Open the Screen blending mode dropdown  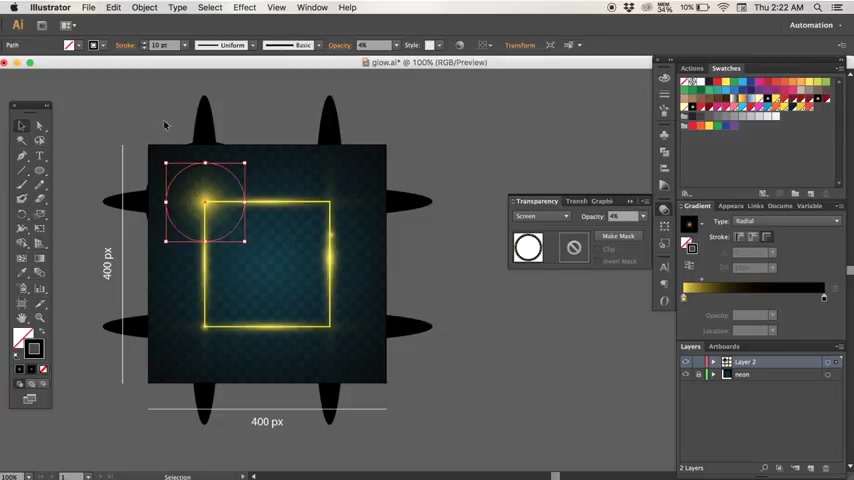[x=541, y=216]
